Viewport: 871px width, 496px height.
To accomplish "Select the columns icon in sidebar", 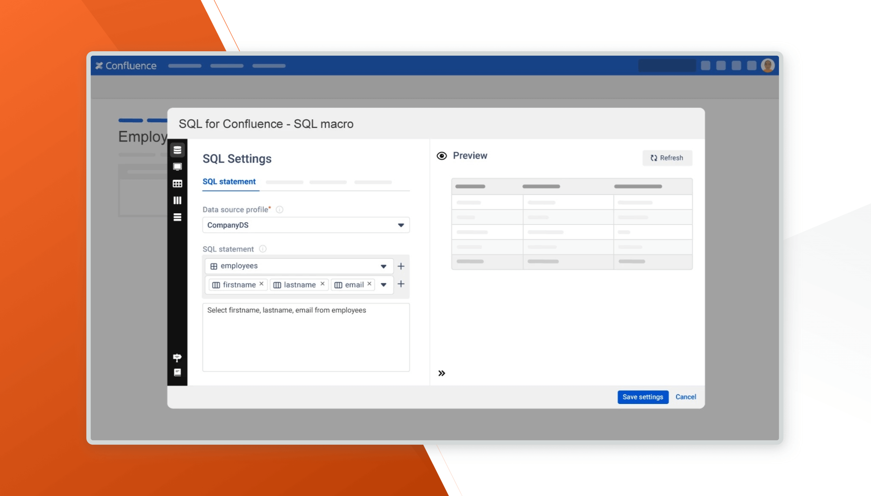I will click(177, 201).
